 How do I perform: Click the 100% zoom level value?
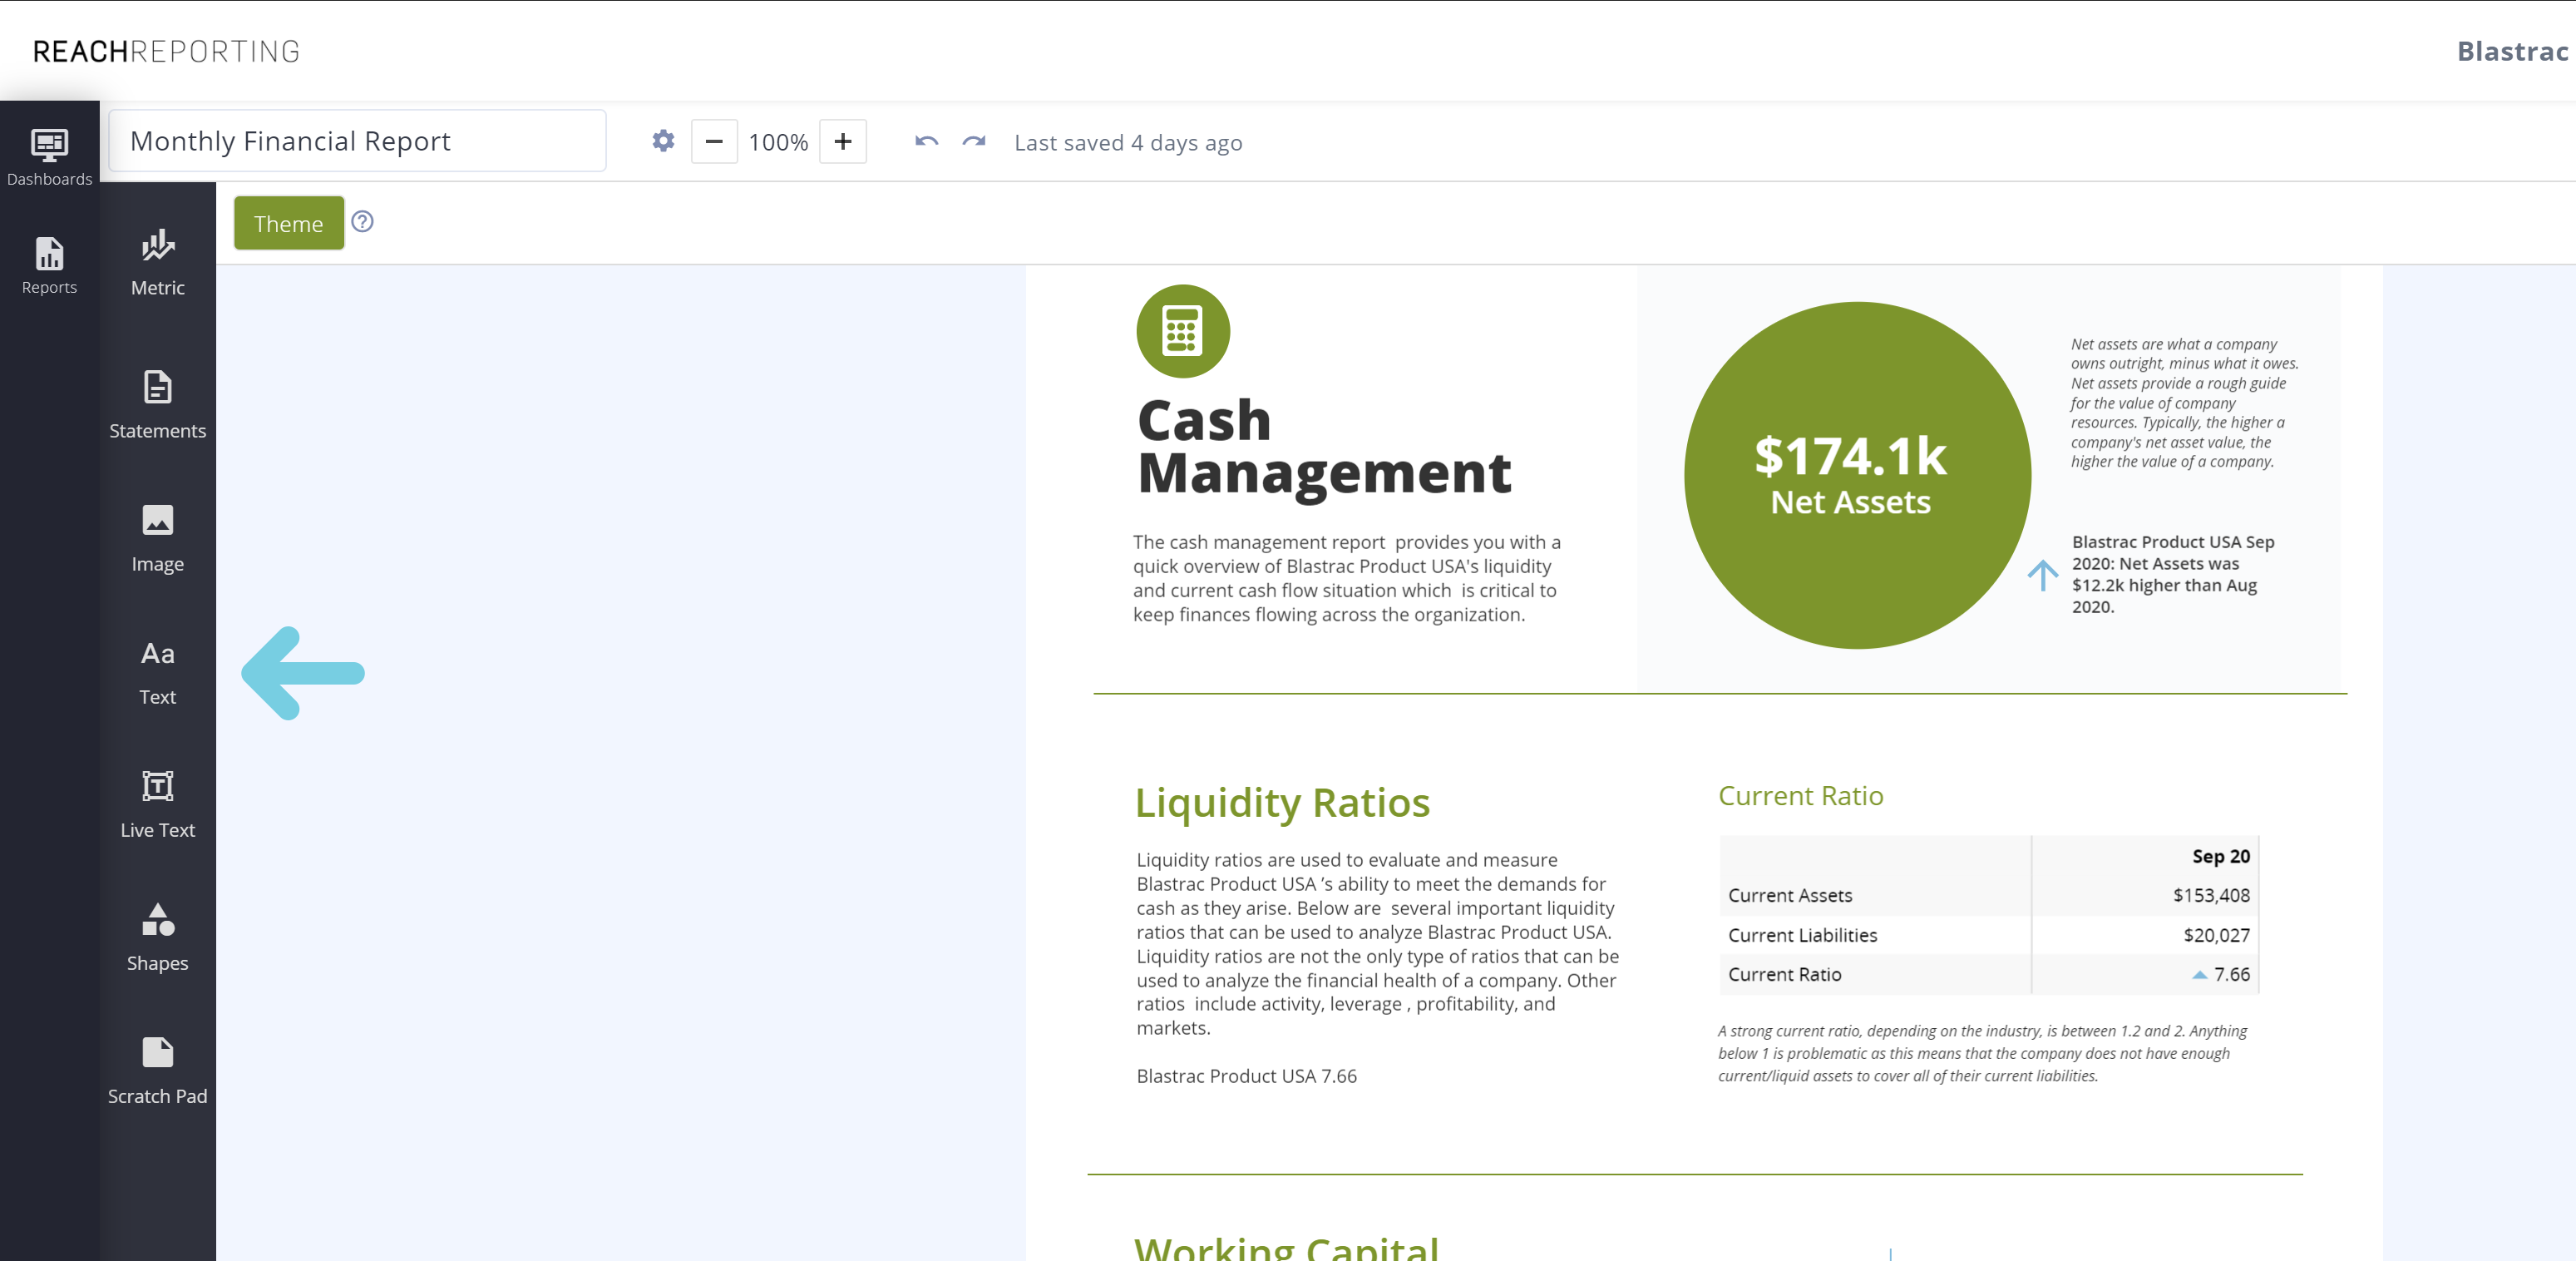(x=778, y=142)
